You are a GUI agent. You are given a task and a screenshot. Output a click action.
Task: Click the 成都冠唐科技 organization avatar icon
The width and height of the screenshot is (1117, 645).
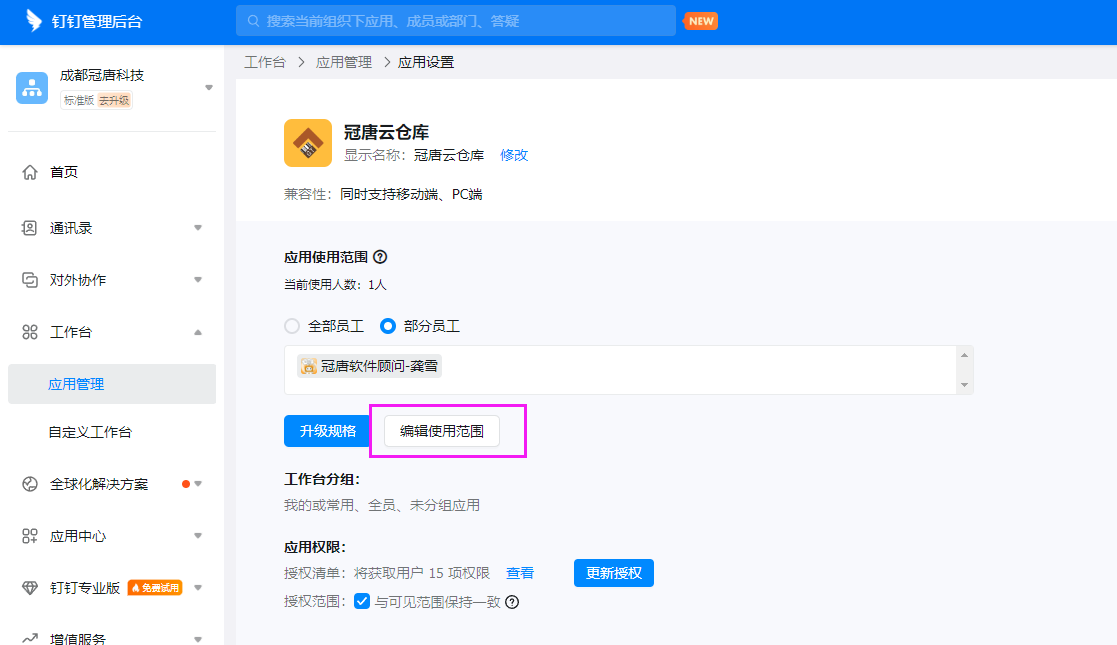point(32,88)
